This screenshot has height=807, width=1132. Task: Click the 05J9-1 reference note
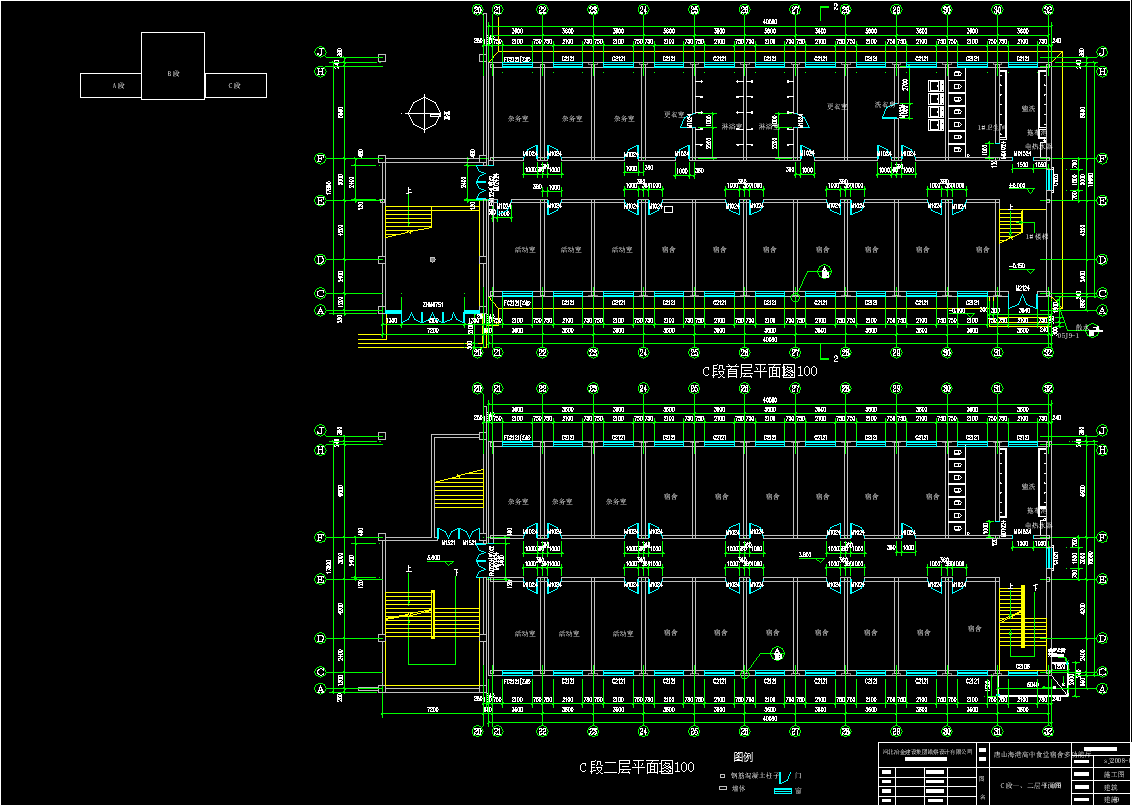1069,336
